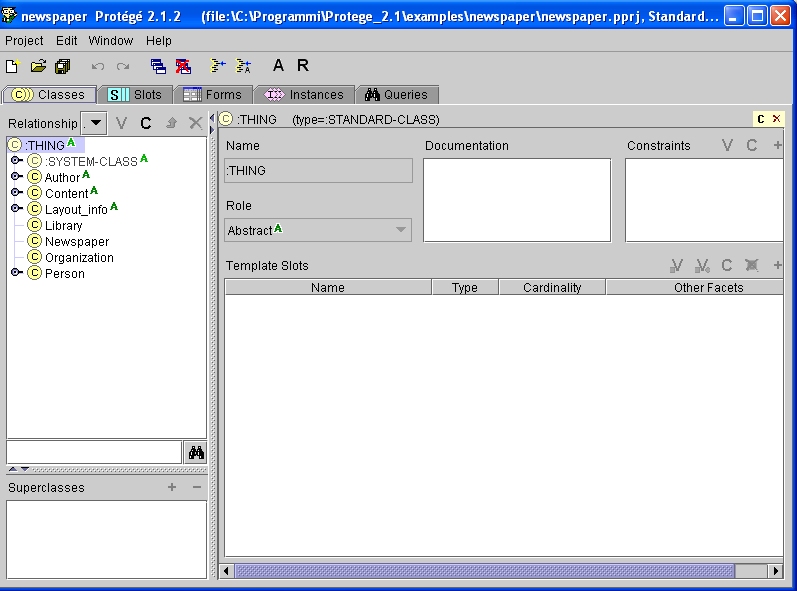Viewport: 797px width, 591px height.
Task: Create class with C icon in tree panel
Action: point(146,123)
